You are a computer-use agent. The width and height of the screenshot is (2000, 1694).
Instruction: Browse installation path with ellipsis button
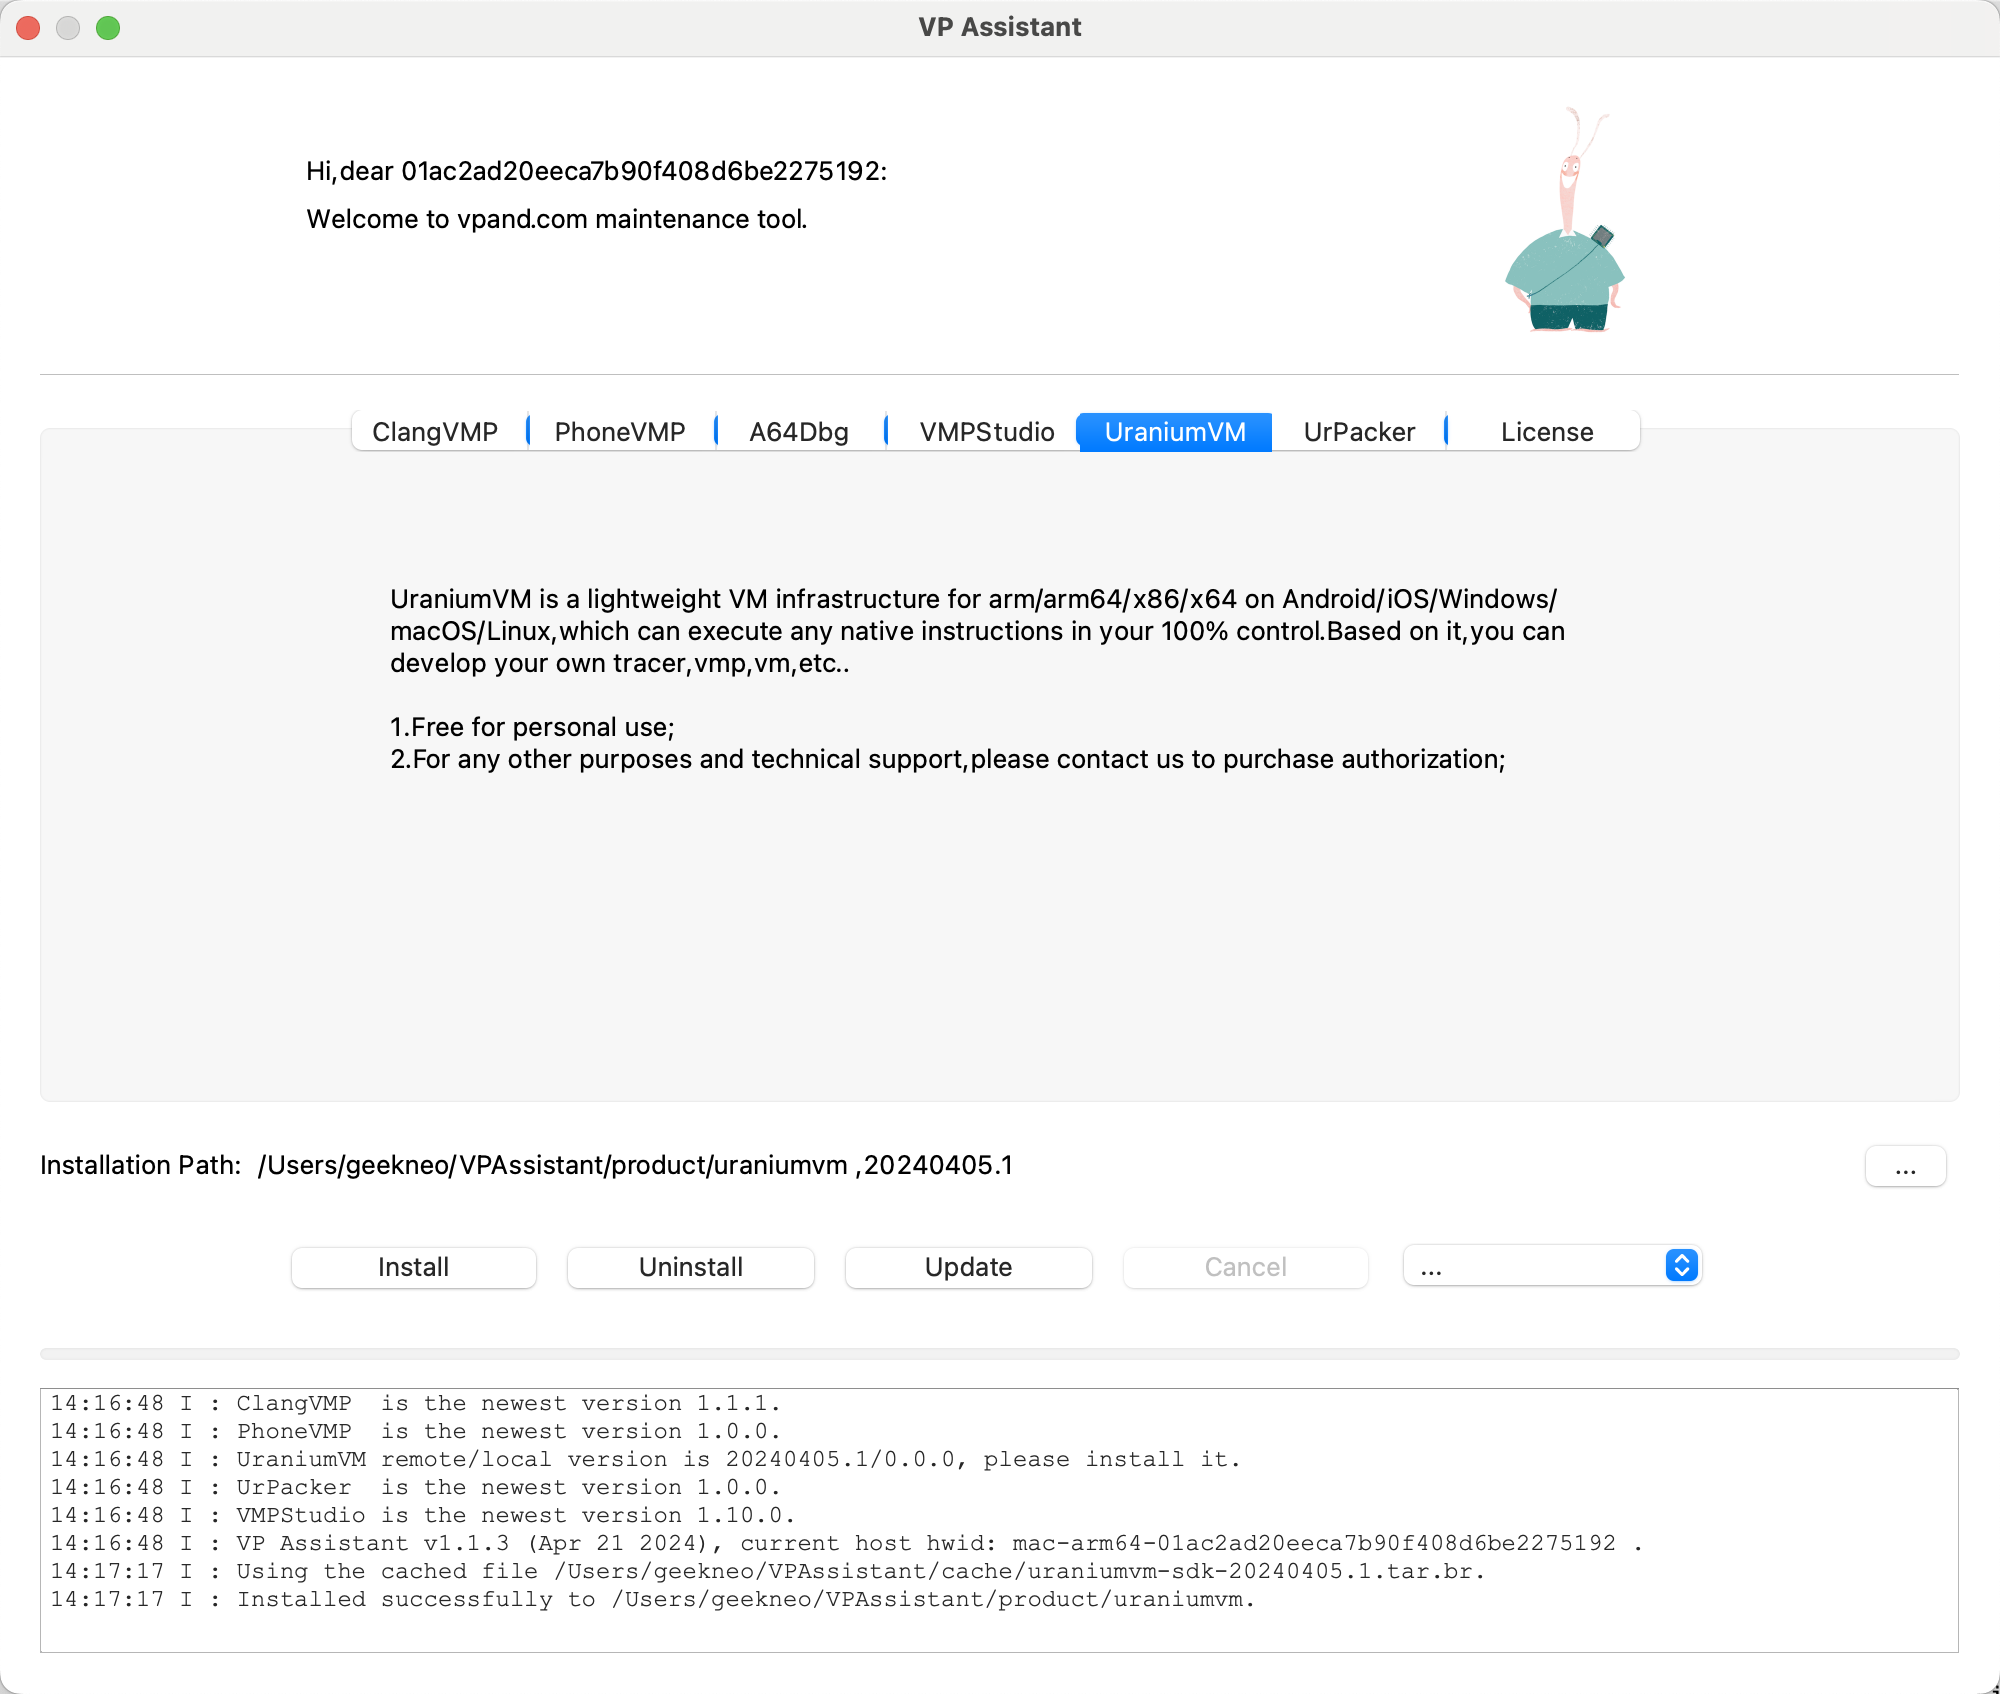coord(1905,1167)
